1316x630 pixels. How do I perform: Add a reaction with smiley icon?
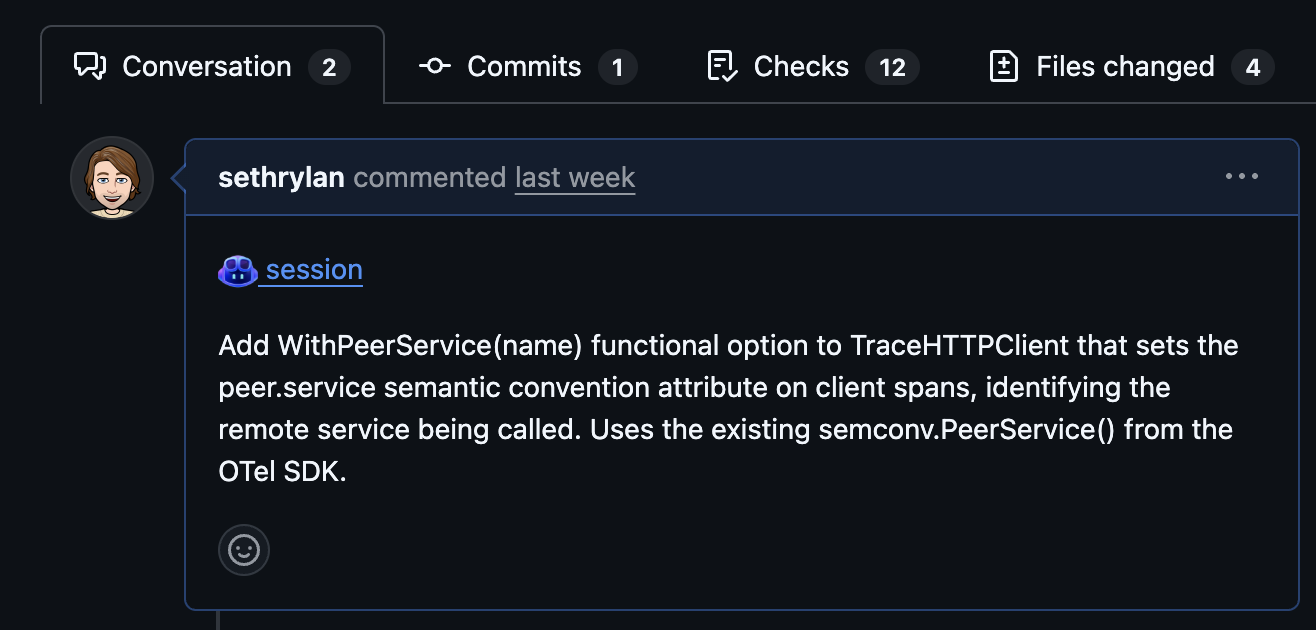244,550
